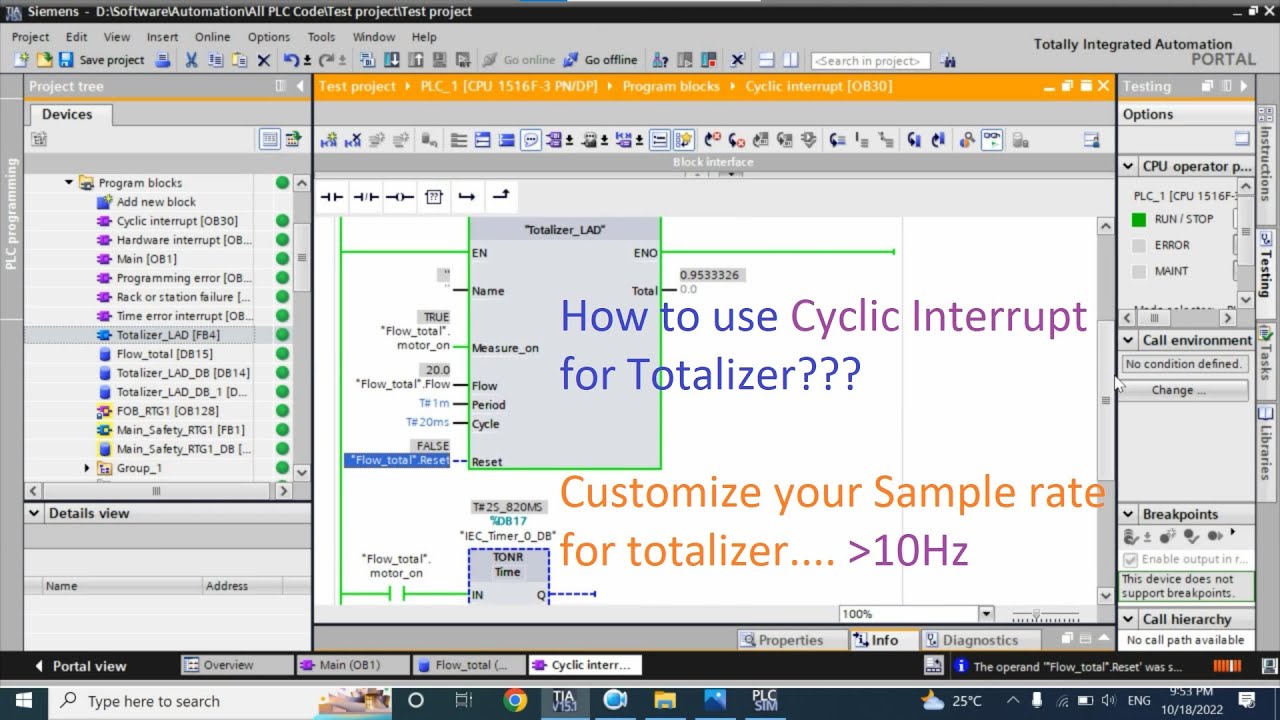This screenshot has height=720, width=1280.
Task: Toggle network comments display icon
Action: click(531, 140)
